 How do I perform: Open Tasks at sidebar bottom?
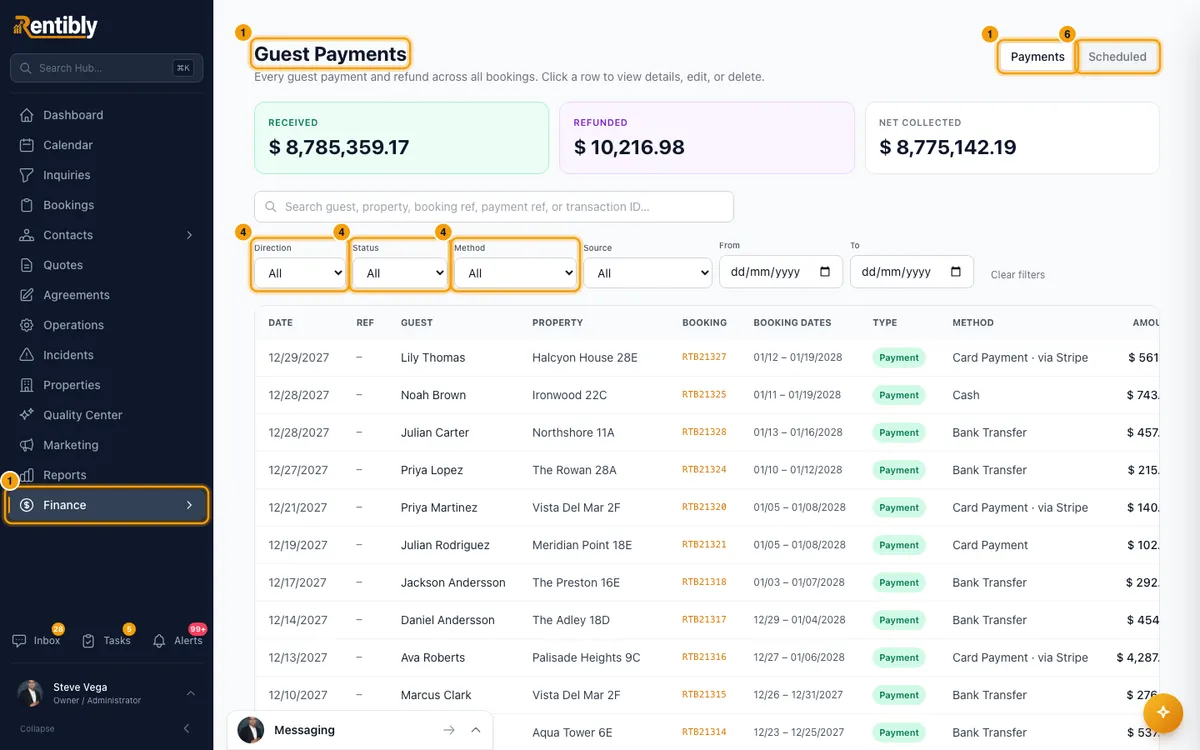pyautogui.click(x=107, y=640)
